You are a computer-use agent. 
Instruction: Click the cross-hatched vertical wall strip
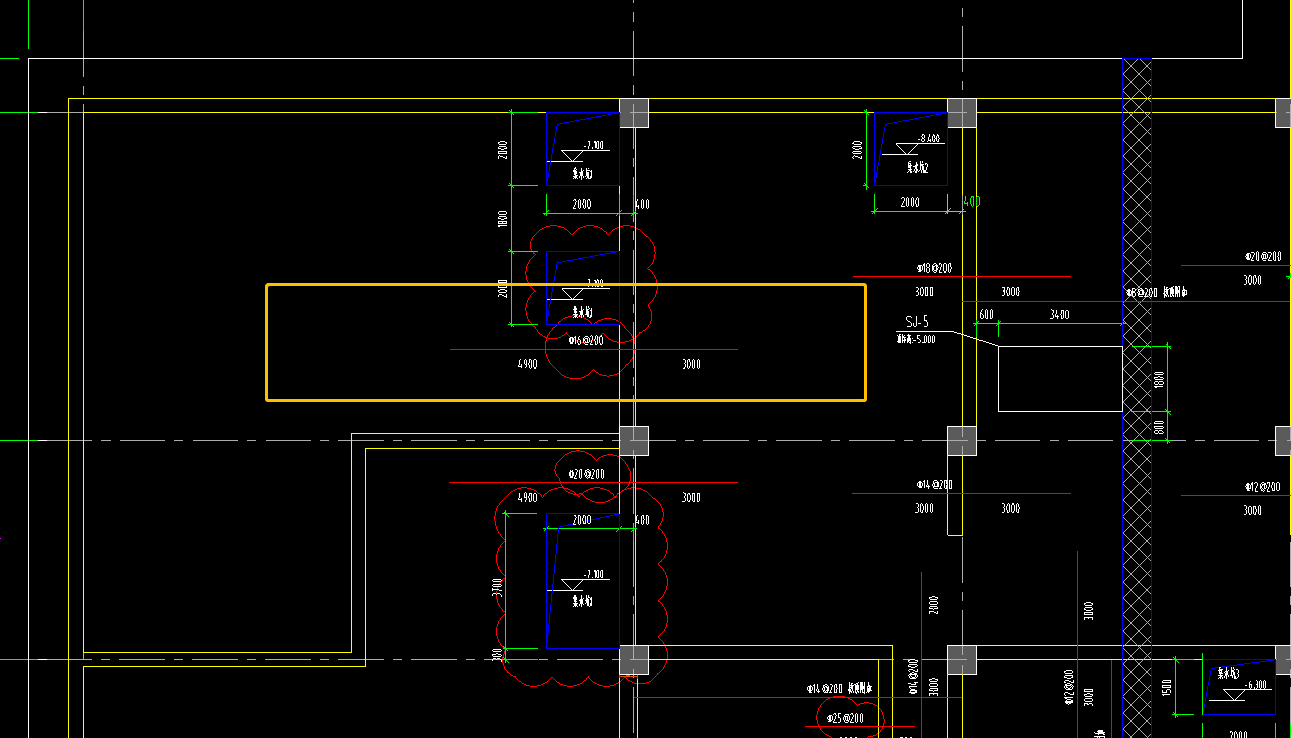coord(1137,398)
